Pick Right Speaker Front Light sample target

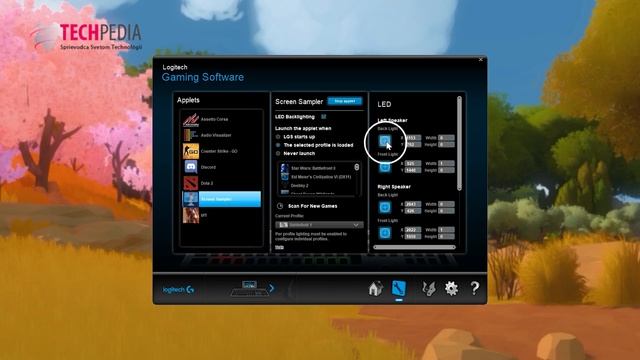click(384, 233)
